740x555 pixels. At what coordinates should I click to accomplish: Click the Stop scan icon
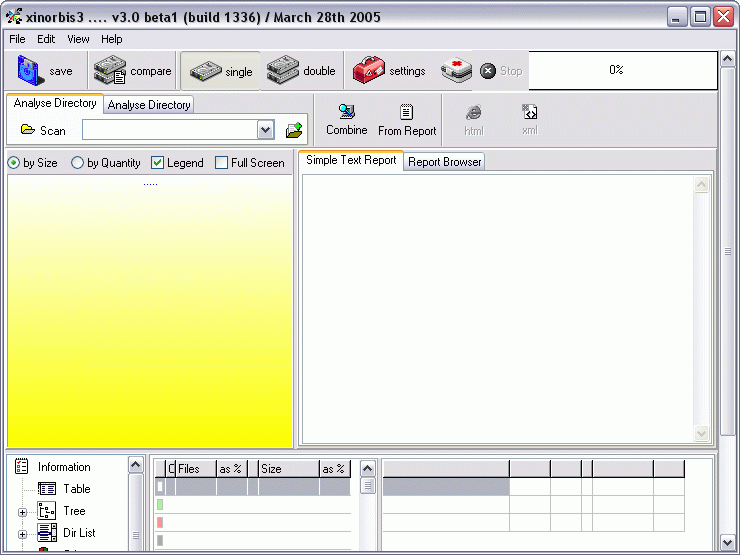pyautogui.click(x=488, y=71)
